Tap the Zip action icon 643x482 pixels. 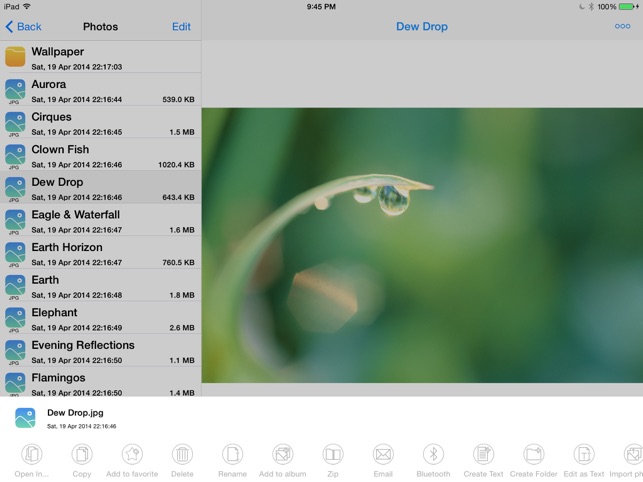click(333, 455)
